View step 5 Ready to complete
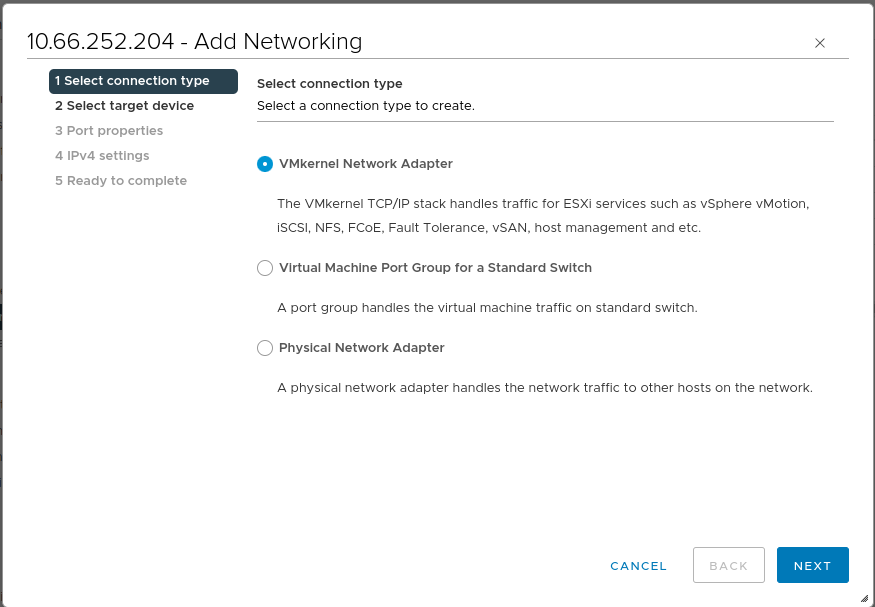The height and width of the screenshot is (607, 875). (121, 180)
